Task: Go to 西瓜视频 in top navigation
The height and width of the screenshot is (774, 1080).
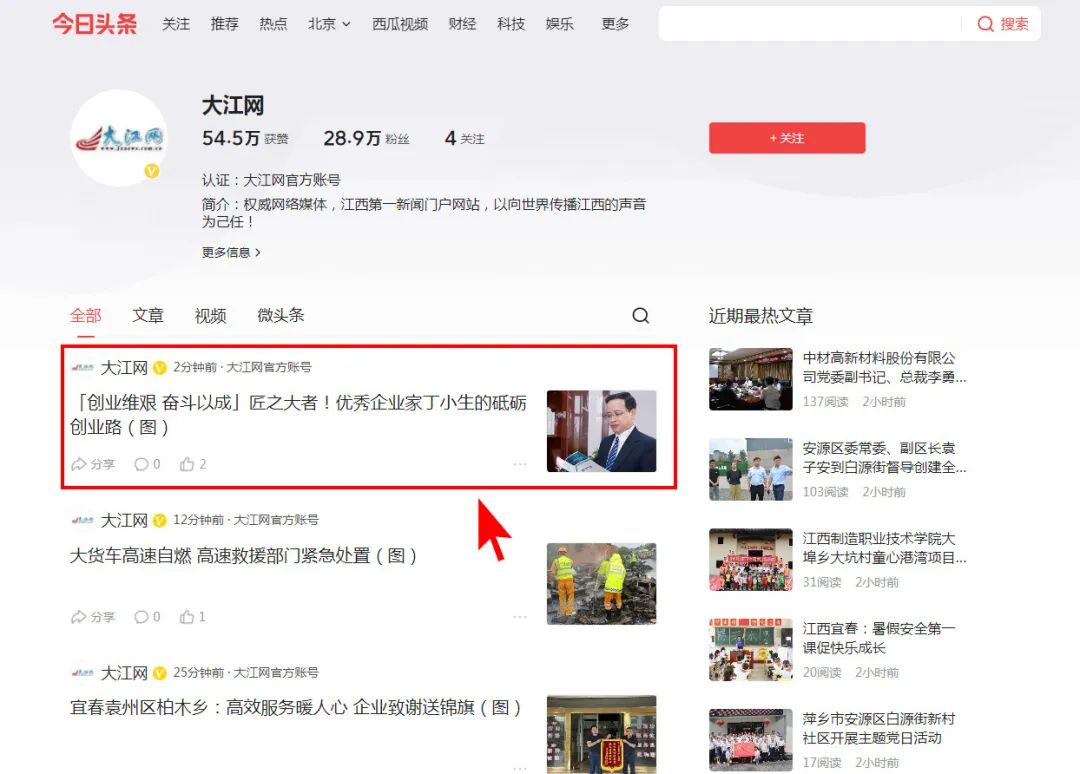Action: [x=399, y=24]
